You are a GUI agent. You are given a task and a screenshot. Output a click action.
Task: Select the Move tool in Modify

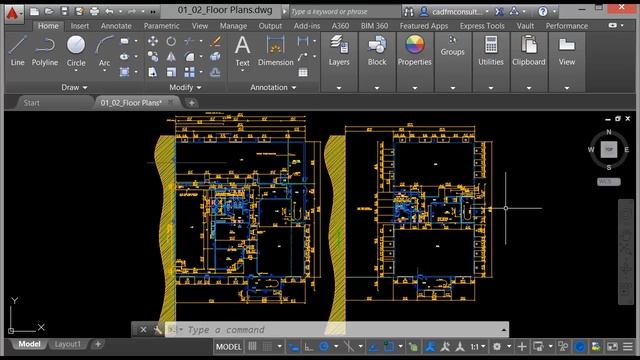click(153, 41)
